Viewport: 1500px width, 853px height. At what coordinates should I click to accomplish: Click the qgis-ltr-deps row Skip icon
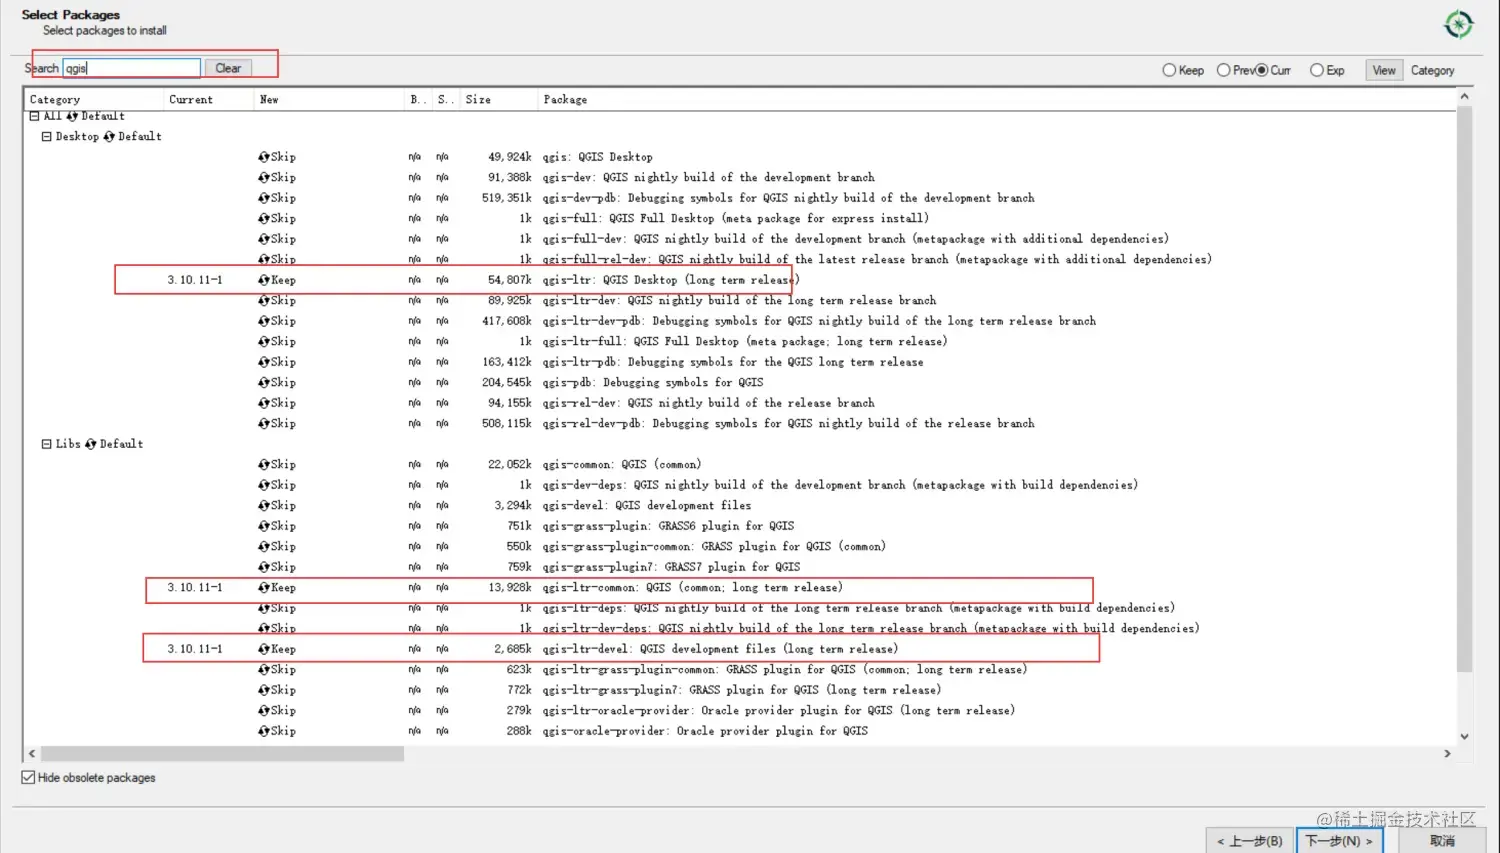click(264, 608)
